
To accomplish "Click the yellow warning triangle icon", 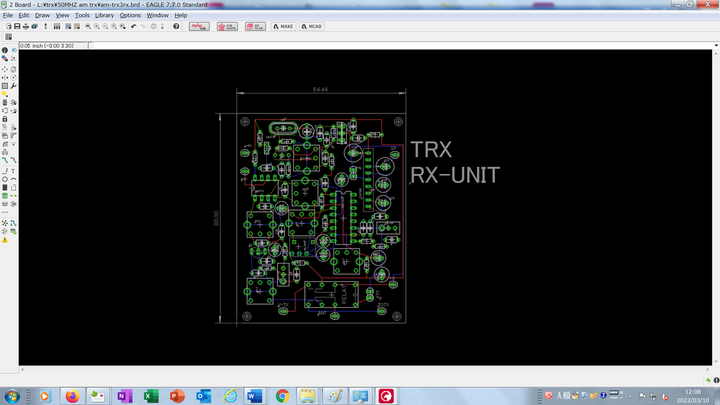I will point(5,240).
